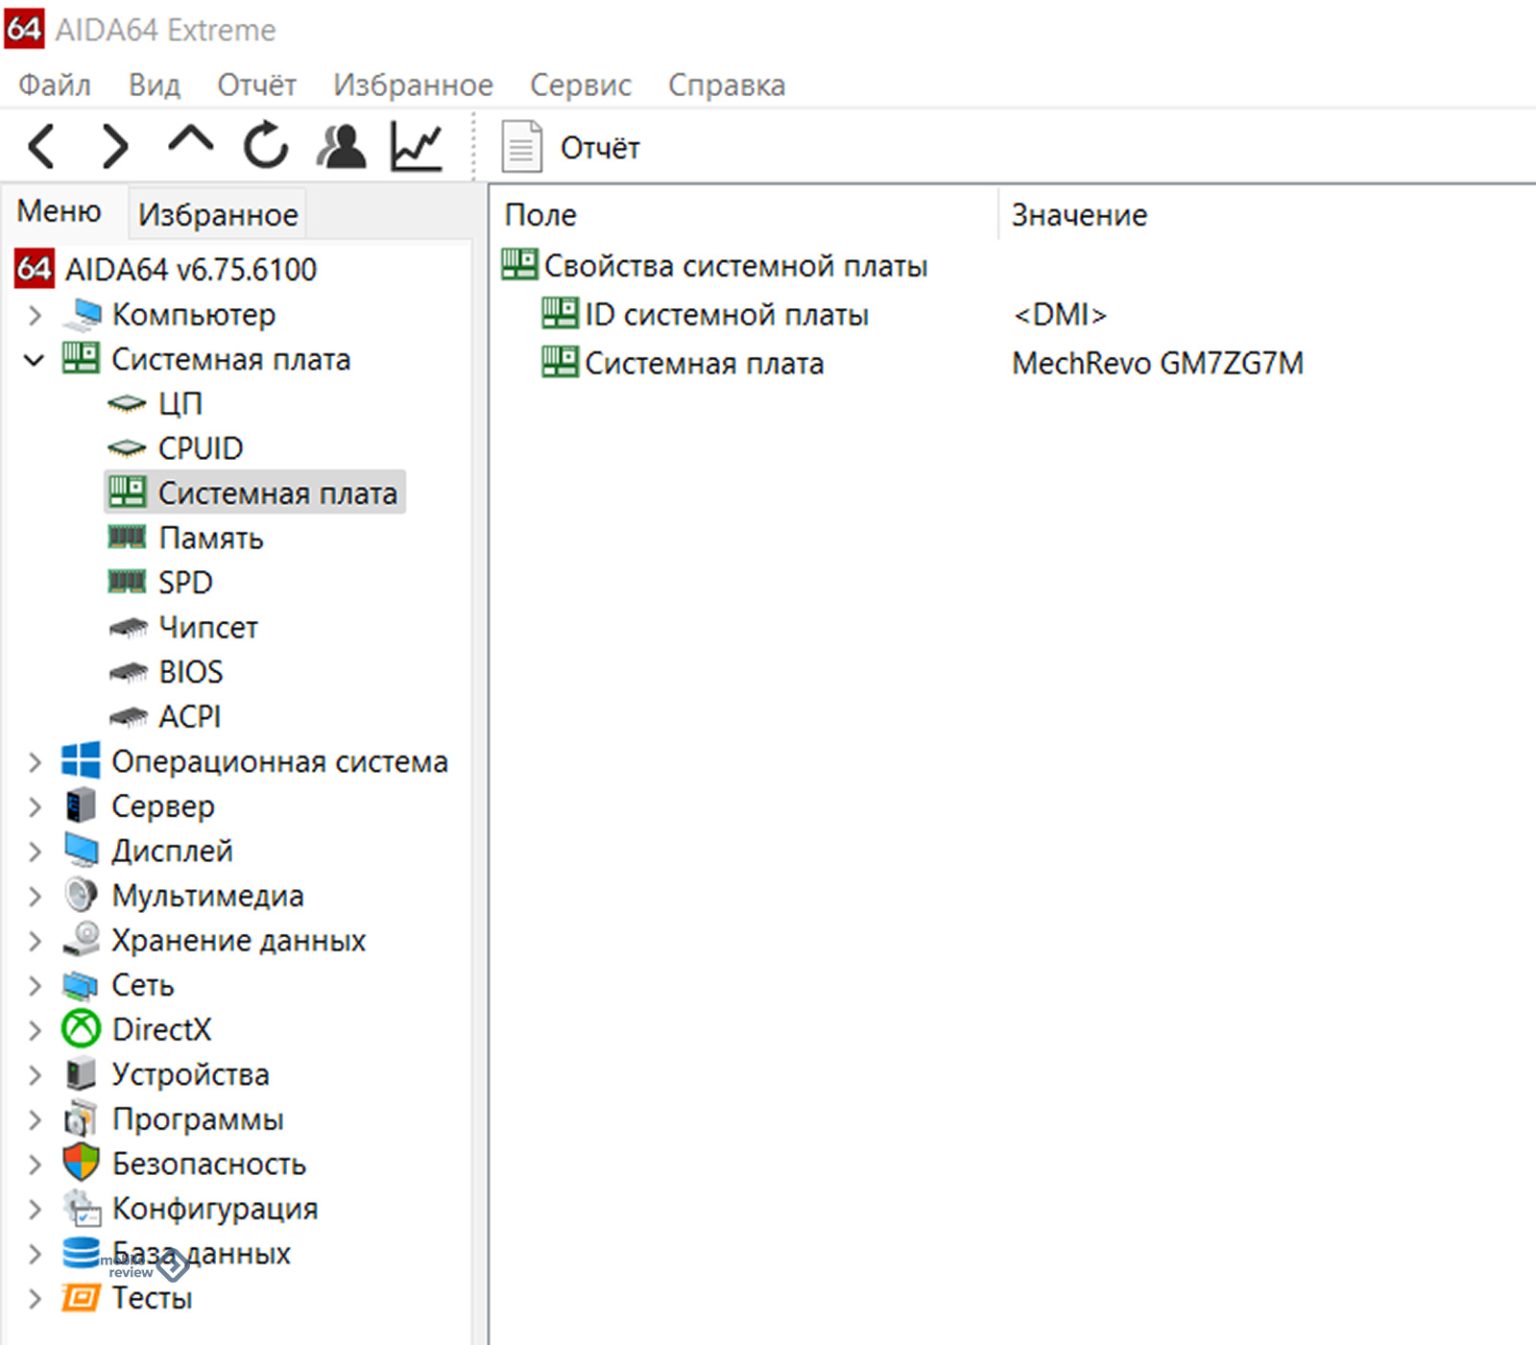Screen dimensions: 1536x1345
Task: Open the user/manage toolbar icon
Action: coord(341,147)
